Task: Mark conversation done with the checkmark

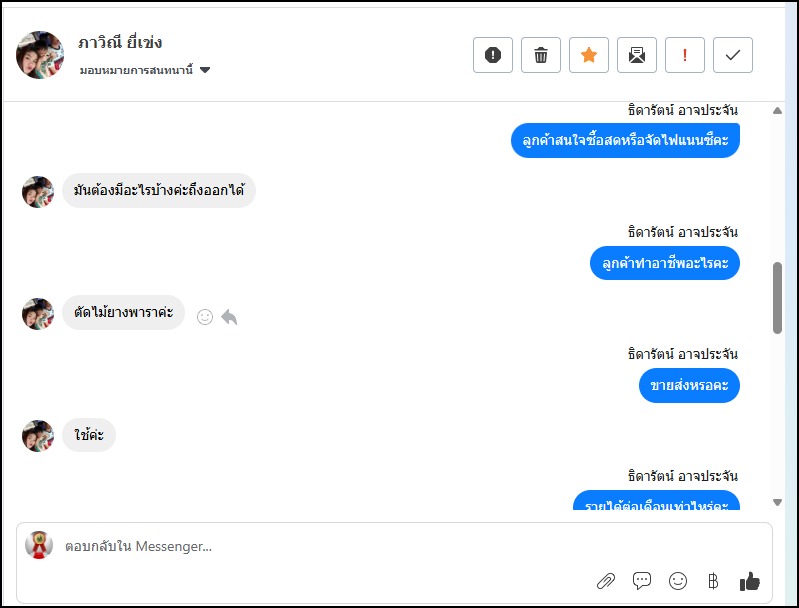Action: (733, 56)
